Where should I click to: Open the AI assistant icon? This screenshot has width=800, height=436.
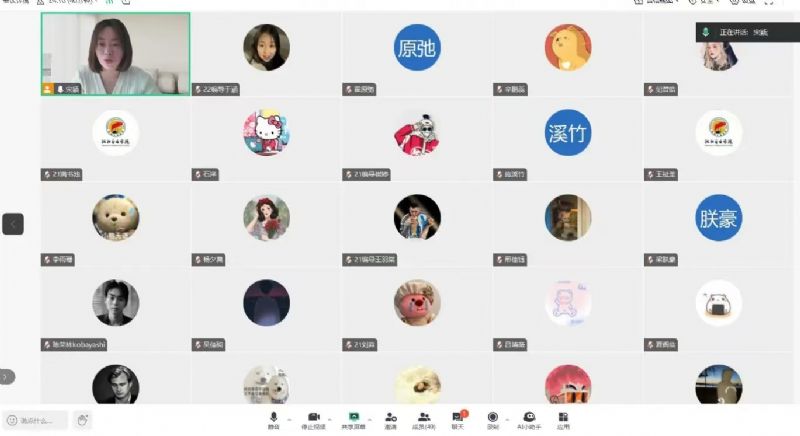[529, 420]
